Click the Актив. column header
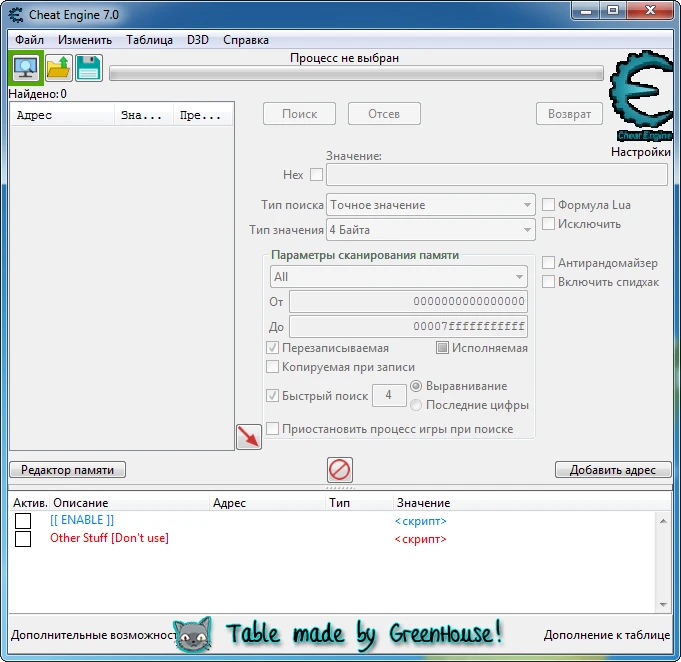681x662 pixels. click(x=30, y=503)
